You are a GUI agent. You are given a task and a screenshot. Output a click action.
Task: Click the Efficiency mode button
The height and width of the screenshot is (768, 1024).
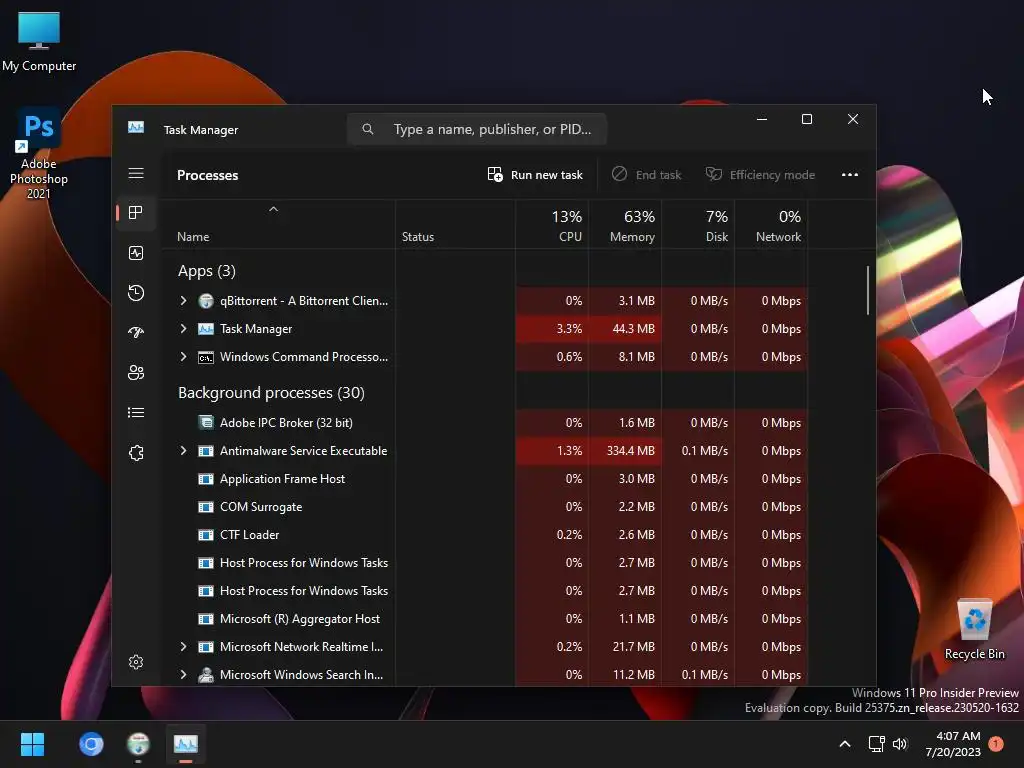click(760, 174)
